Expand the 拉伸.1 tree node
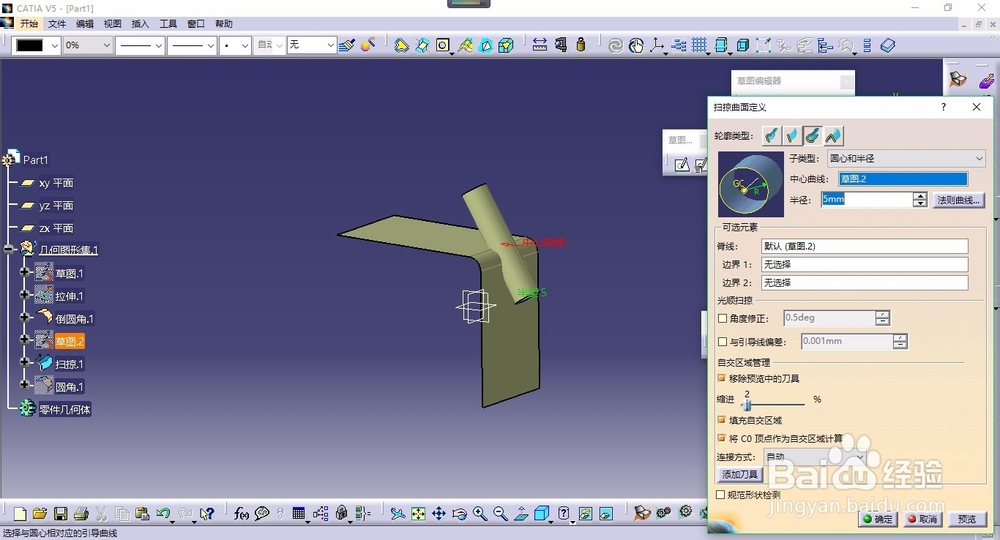Viewport: 1000px width, 540px height. [24, 295]
